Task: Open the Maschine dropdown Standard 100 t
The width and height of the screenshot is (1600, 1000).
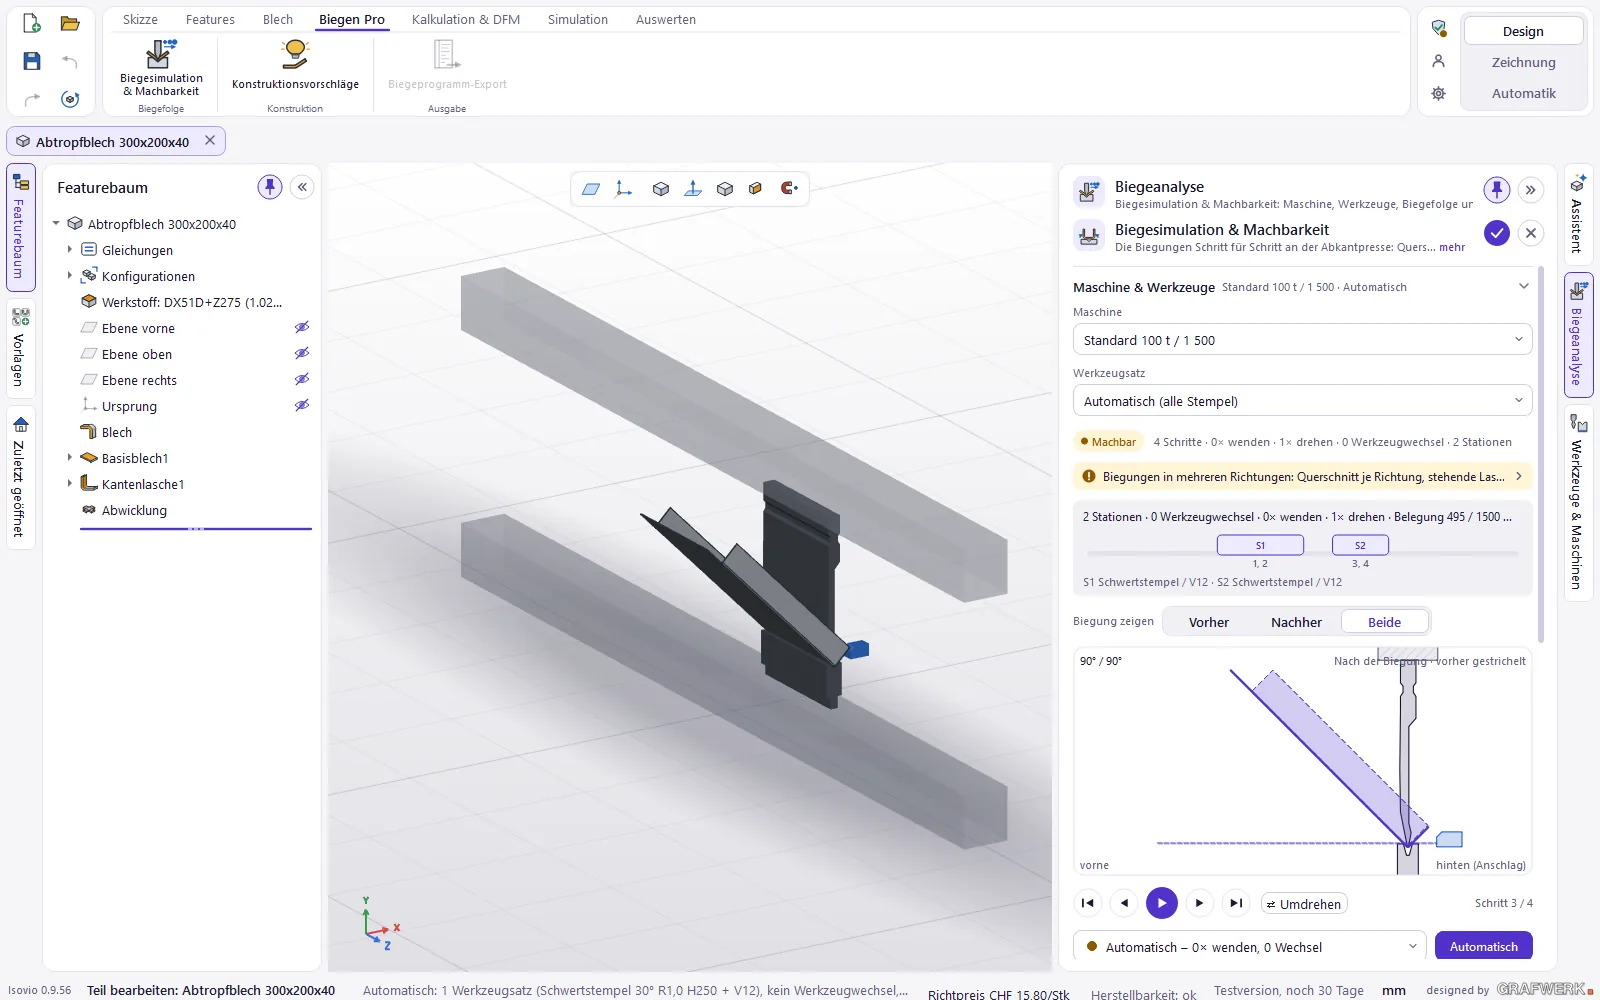Action: (x=1302, y=340)
